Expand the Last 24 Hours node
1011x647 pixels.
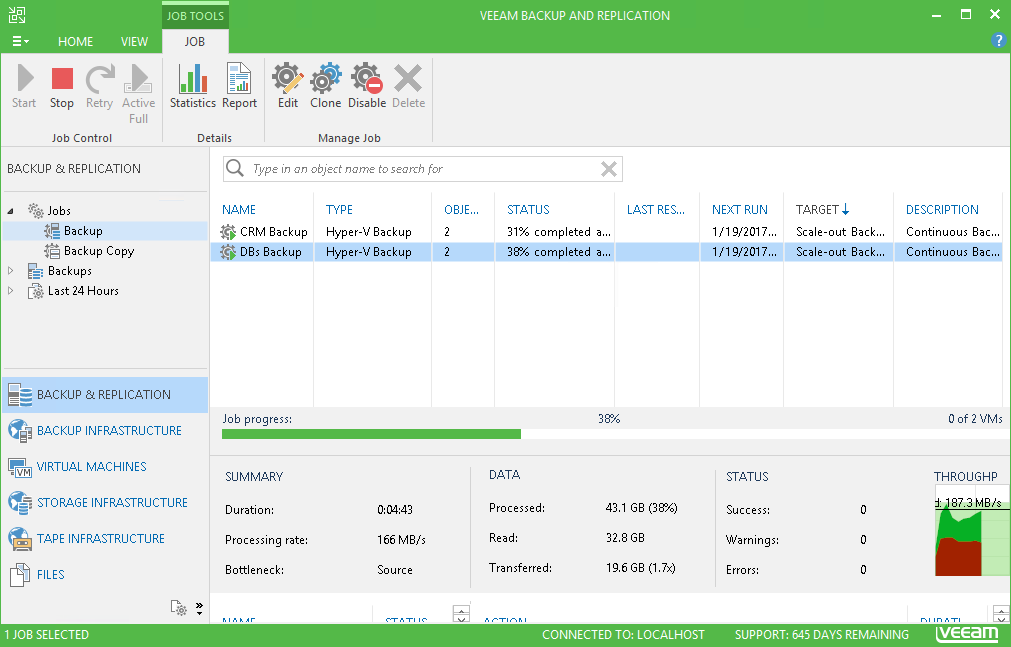[10, 291]
